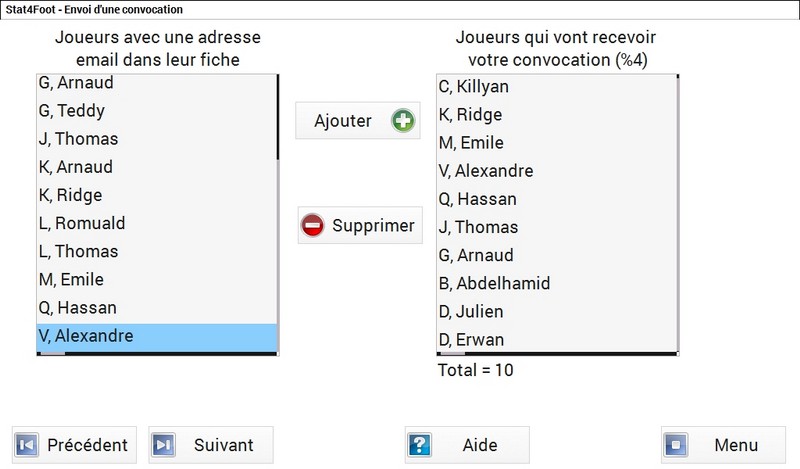Select D, Erwan in the recipients list
The width and height of the screenshot is (800, 469).
[557, 339]
